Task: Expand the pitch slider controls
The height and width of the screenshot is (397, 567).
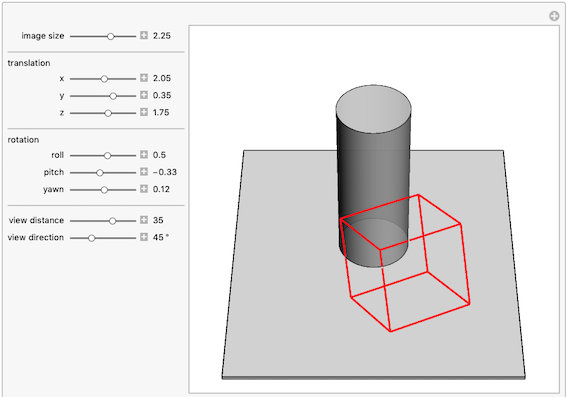Action: [144, 172]
